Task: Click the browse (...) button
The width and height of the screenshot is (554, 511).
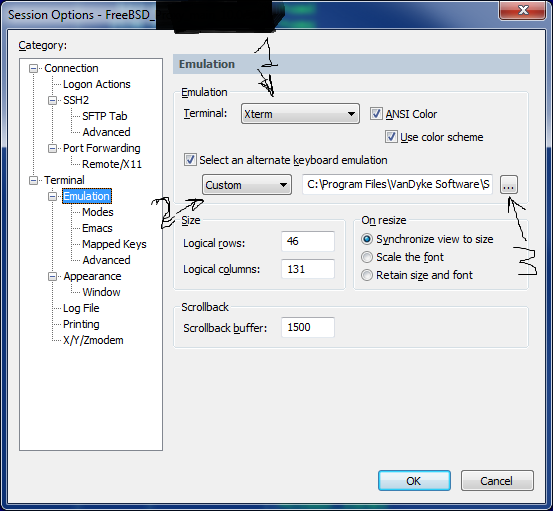Action: coord(509,184)
